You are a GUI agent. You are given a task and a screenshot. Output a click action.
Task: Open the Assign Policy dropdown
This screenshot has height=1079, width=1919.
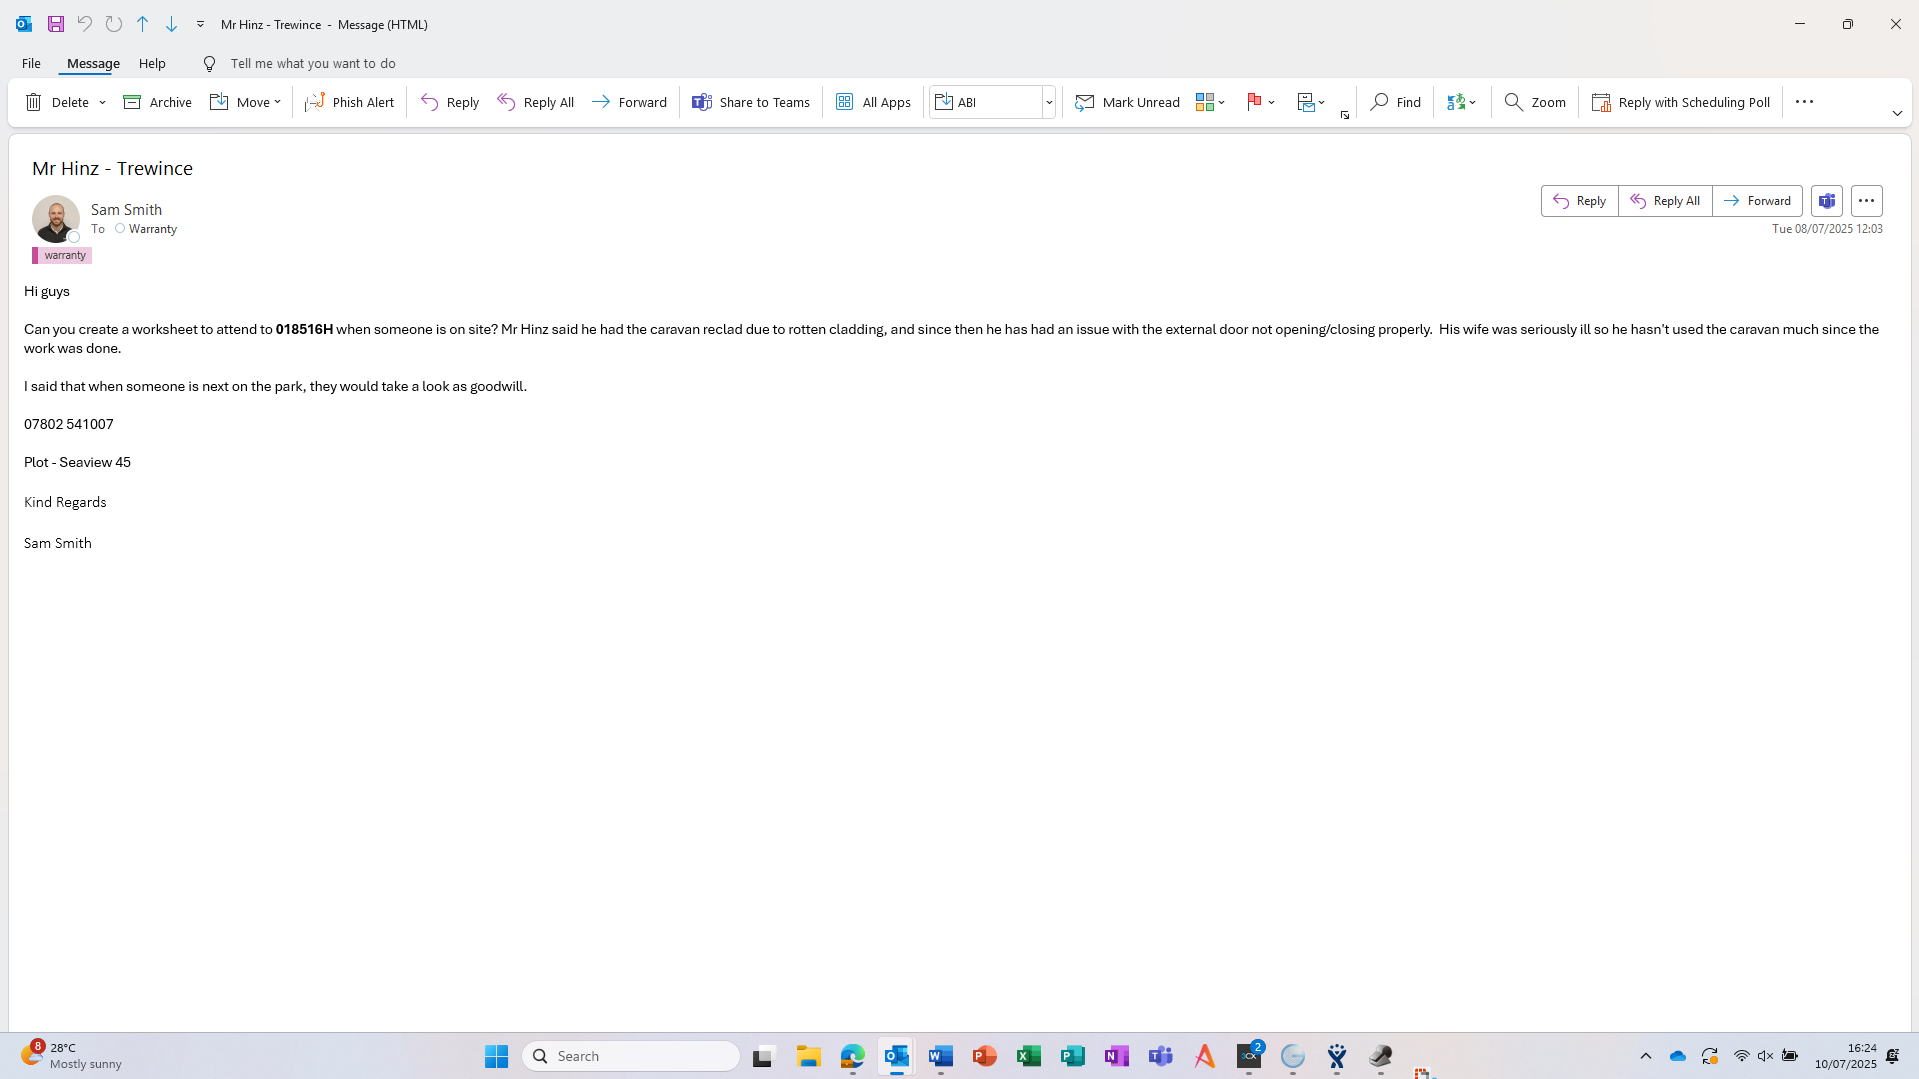tap(1310, 102)
